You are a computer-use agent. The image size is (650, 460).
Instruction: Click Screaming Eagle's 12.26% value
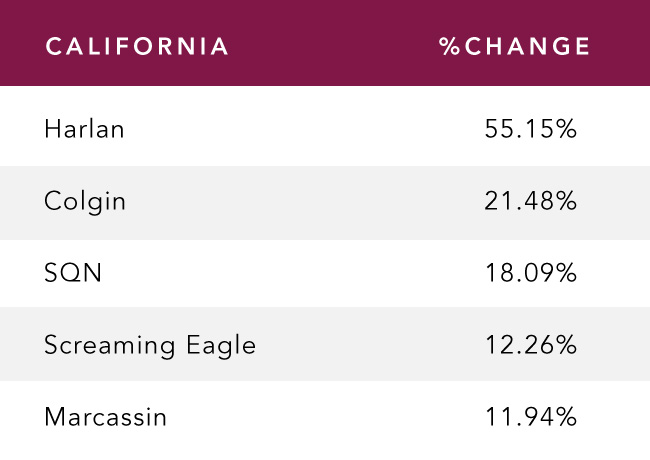[531, 345]
